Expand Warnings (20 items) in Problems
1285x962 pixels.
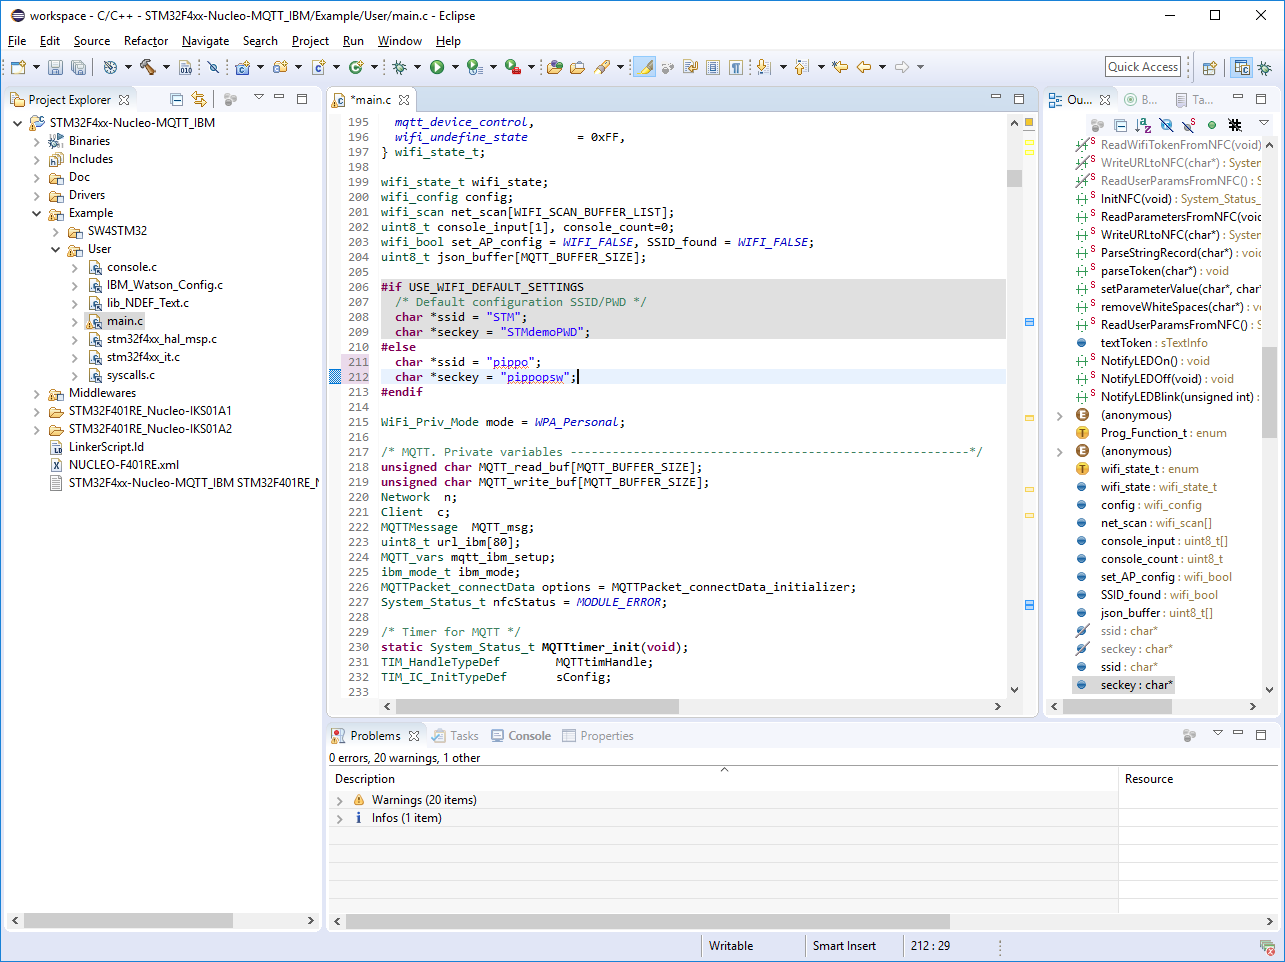point(340,800)
